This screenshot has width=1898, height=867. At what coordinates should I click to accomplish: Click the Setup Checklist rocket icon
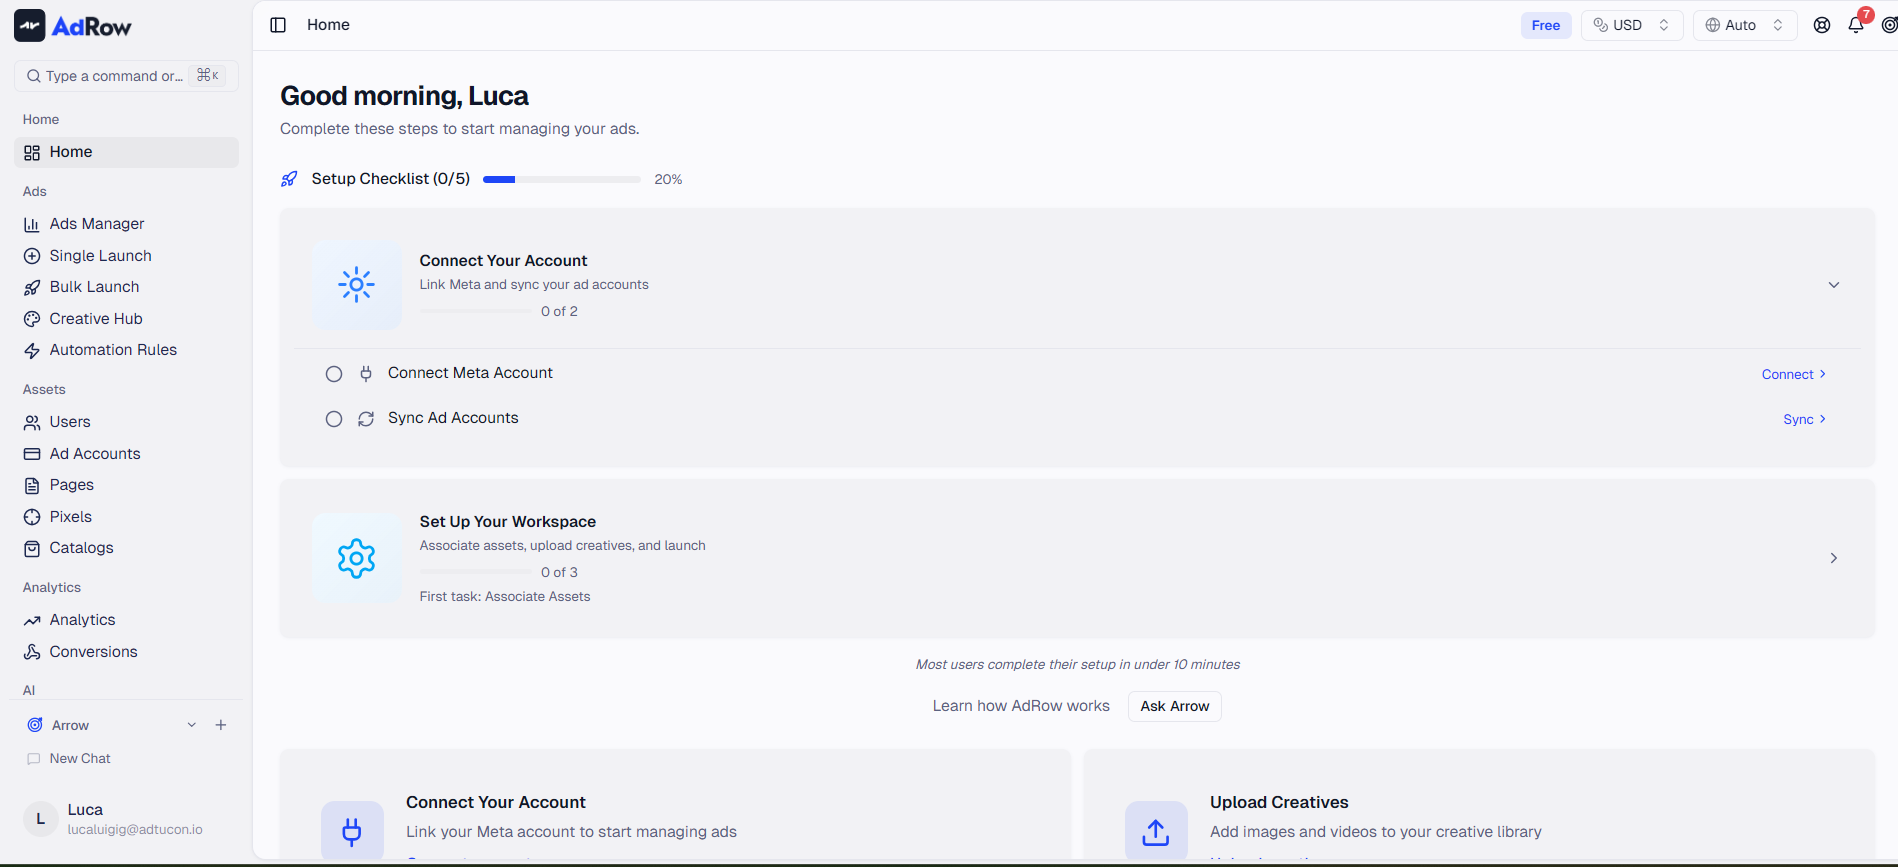click(x=289, y=179)
